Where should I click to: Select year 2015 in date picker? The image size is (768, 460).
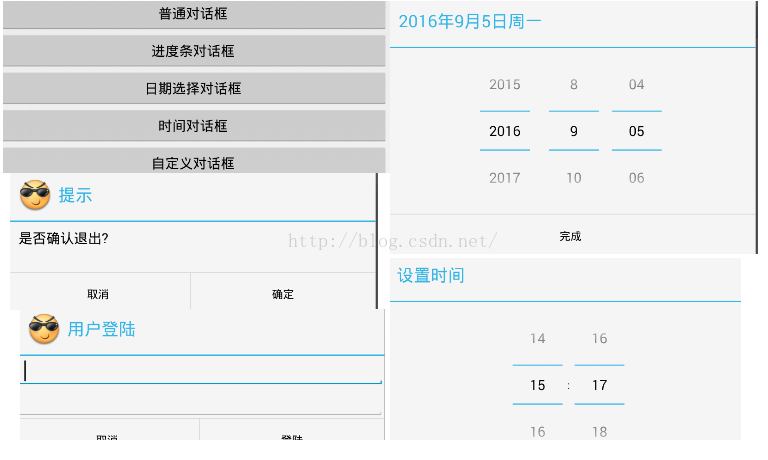(504, 85)
